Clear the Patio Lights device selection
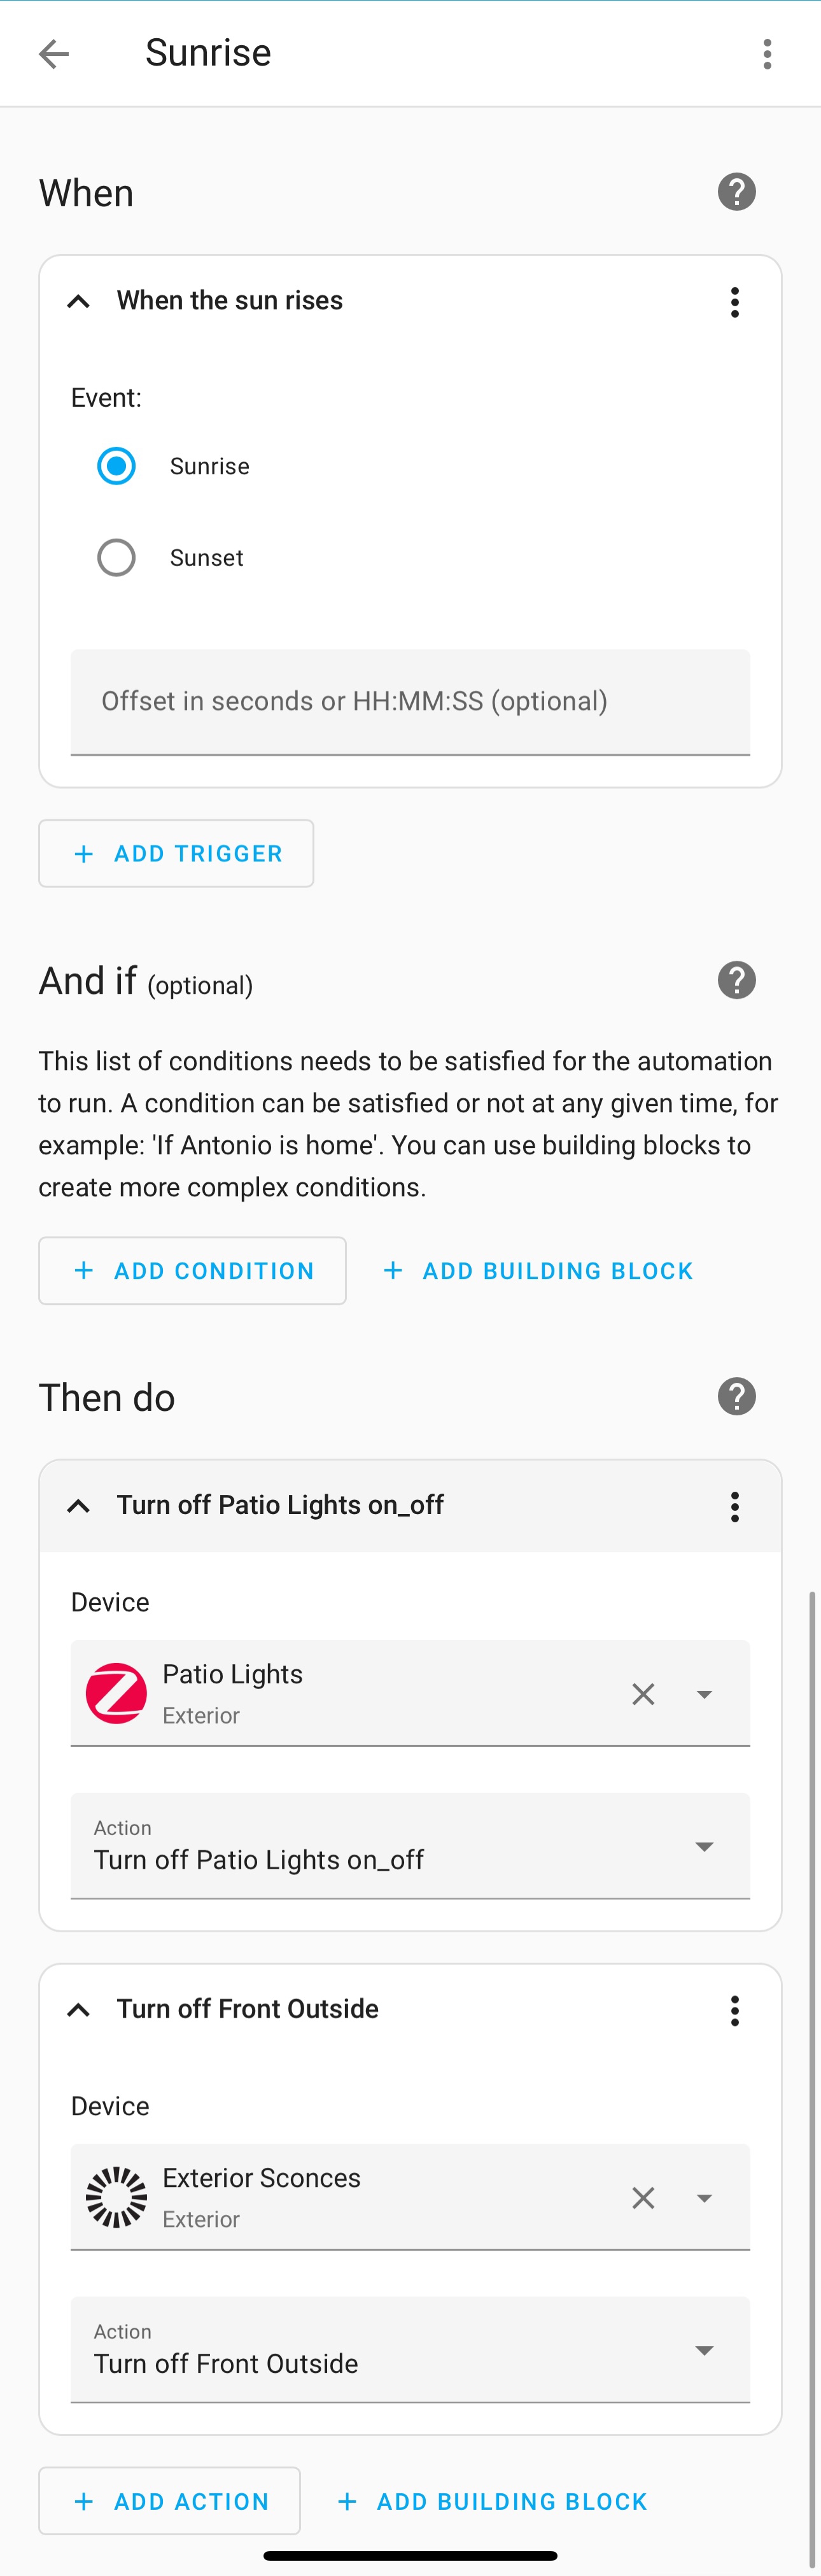Viewport: 821px width, 2576px height. [643, 1694]
